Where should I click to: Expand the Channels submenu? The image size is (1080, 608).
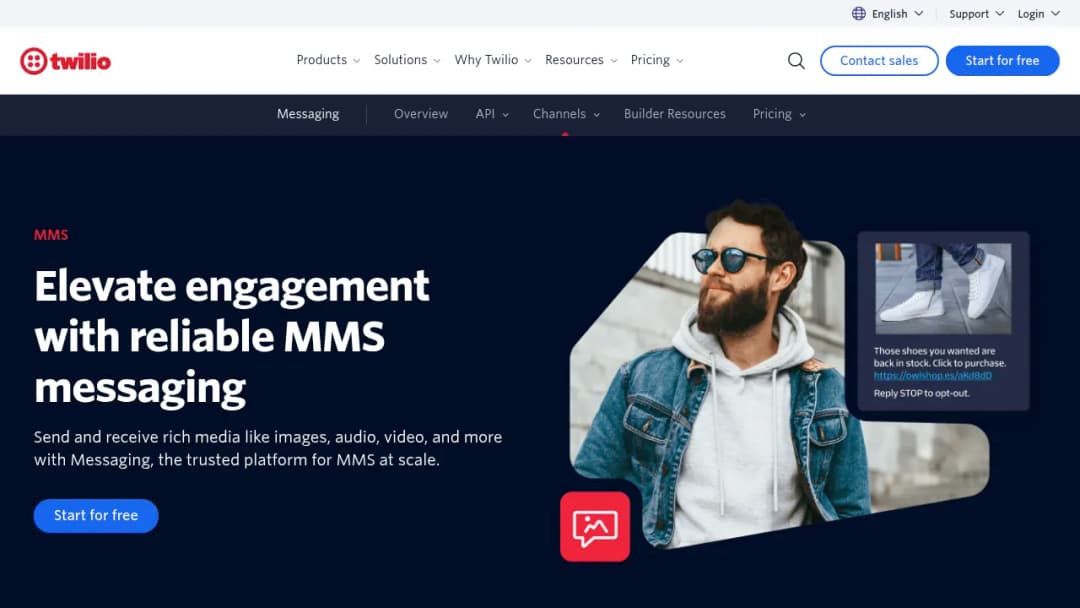point(565,114)
